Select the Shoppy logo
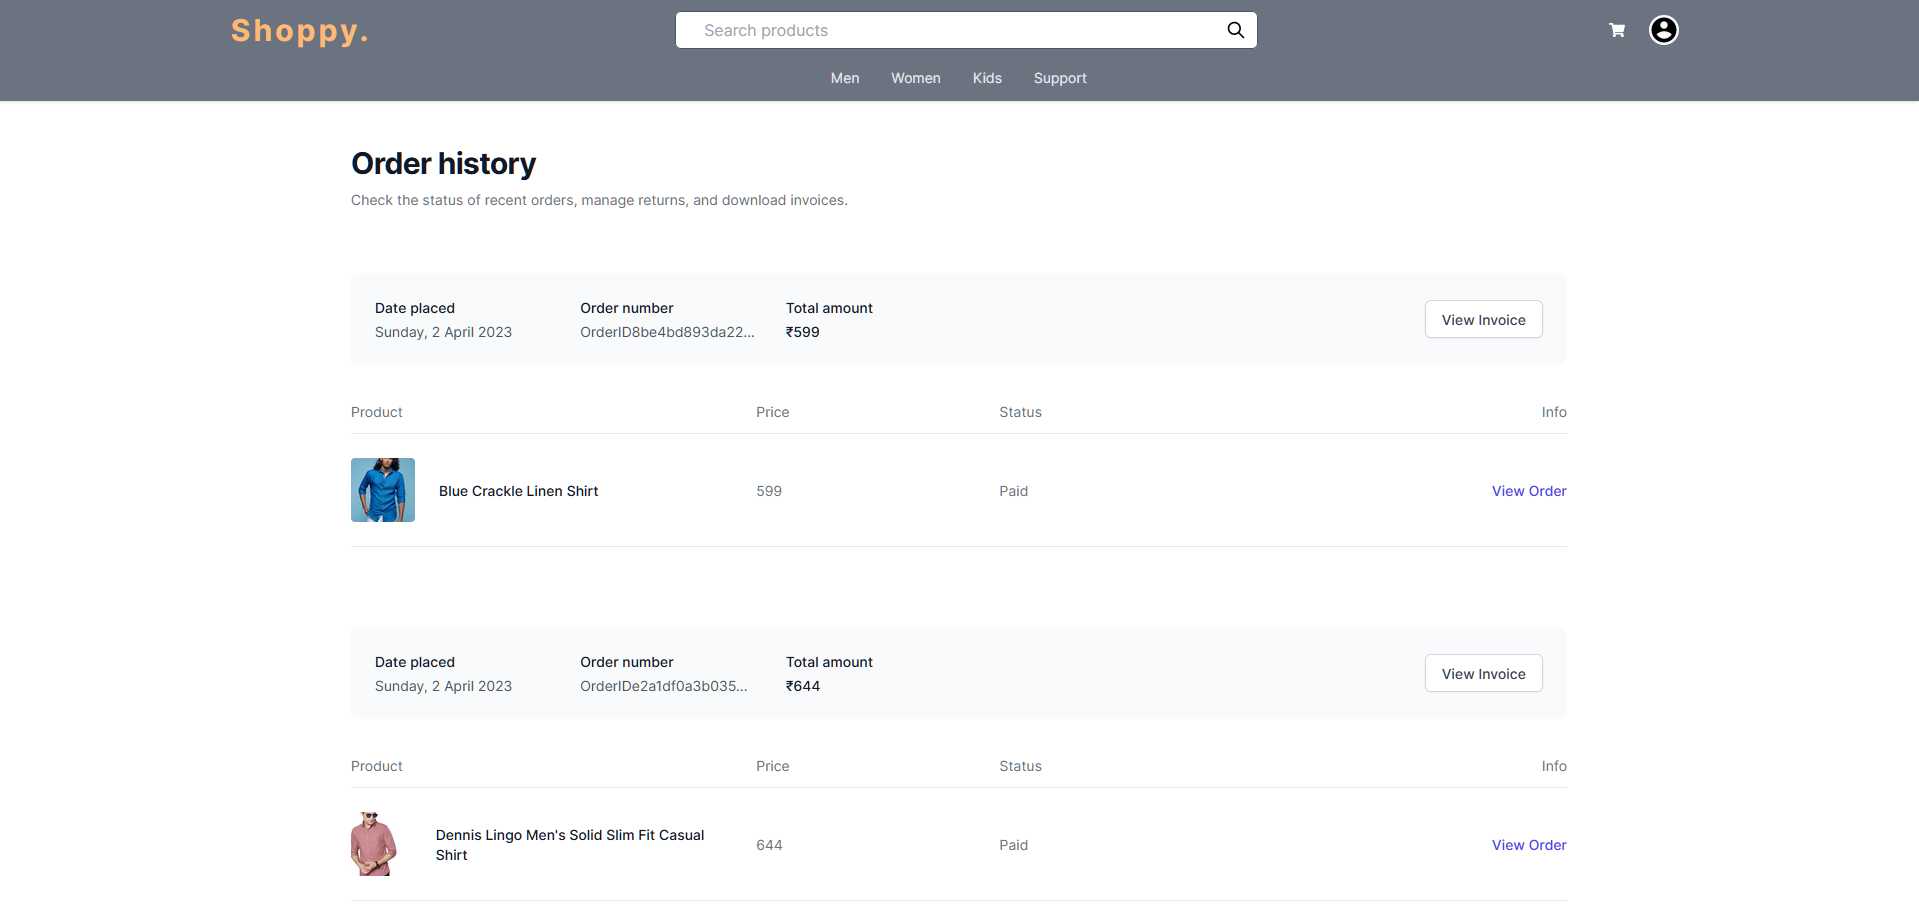This screenshot has height=924, width=1919. tap(299, 31)
